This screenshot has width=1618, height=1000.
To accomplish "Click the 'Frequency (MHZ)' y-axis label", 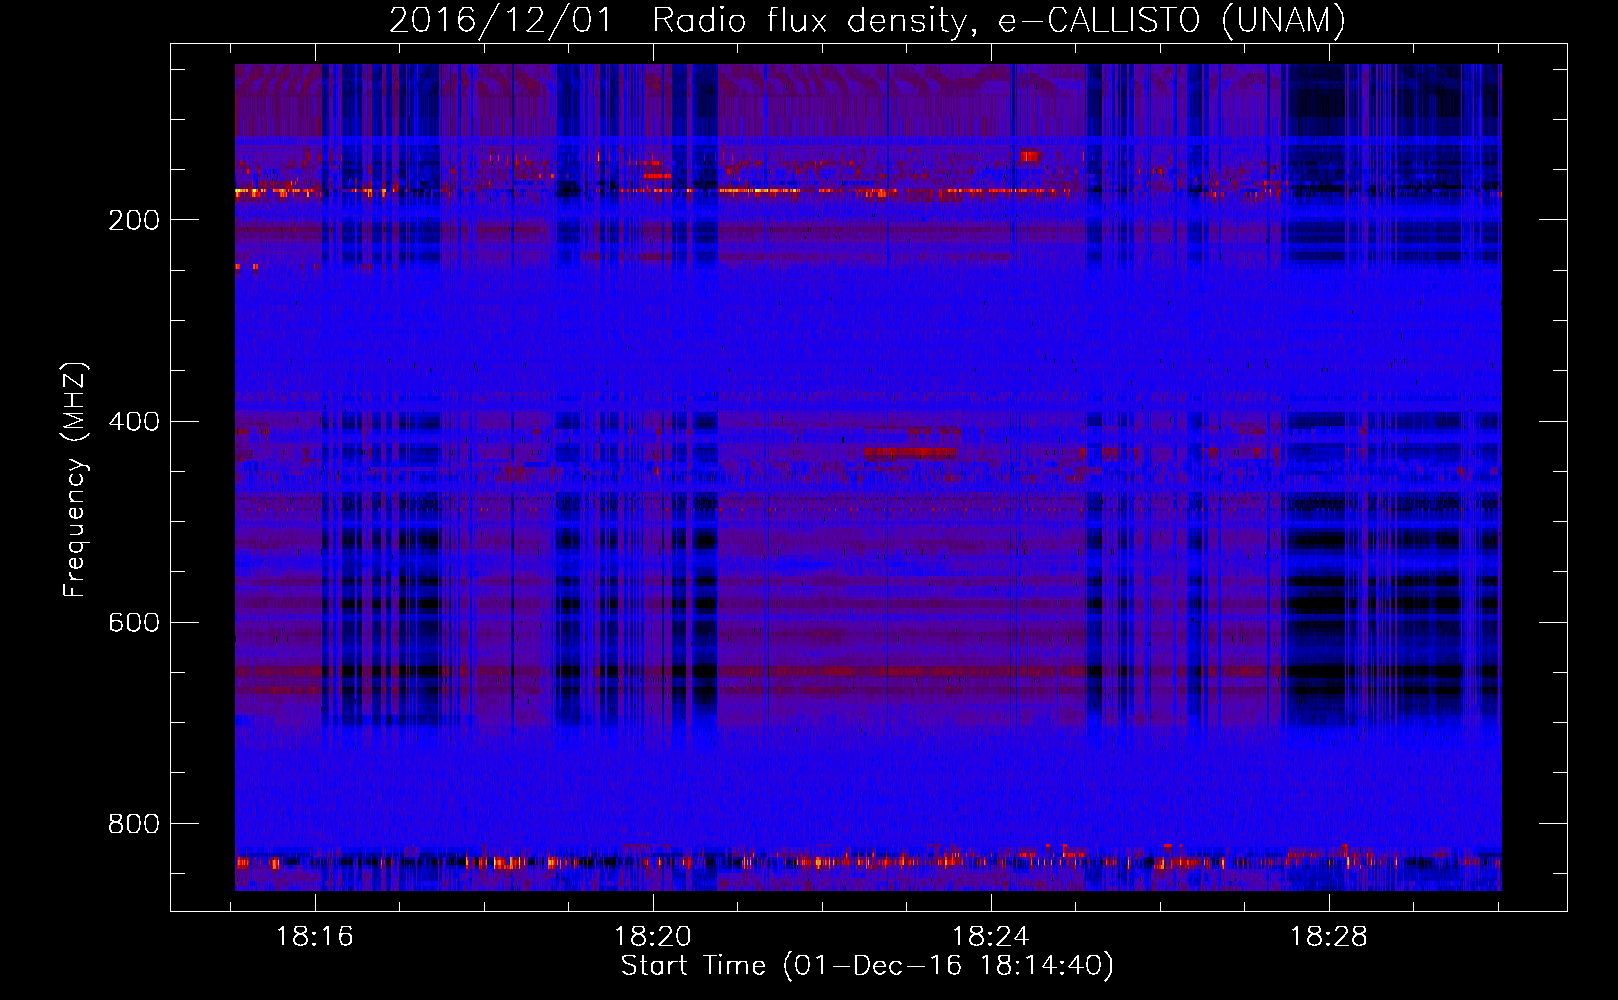I will 75,480.
